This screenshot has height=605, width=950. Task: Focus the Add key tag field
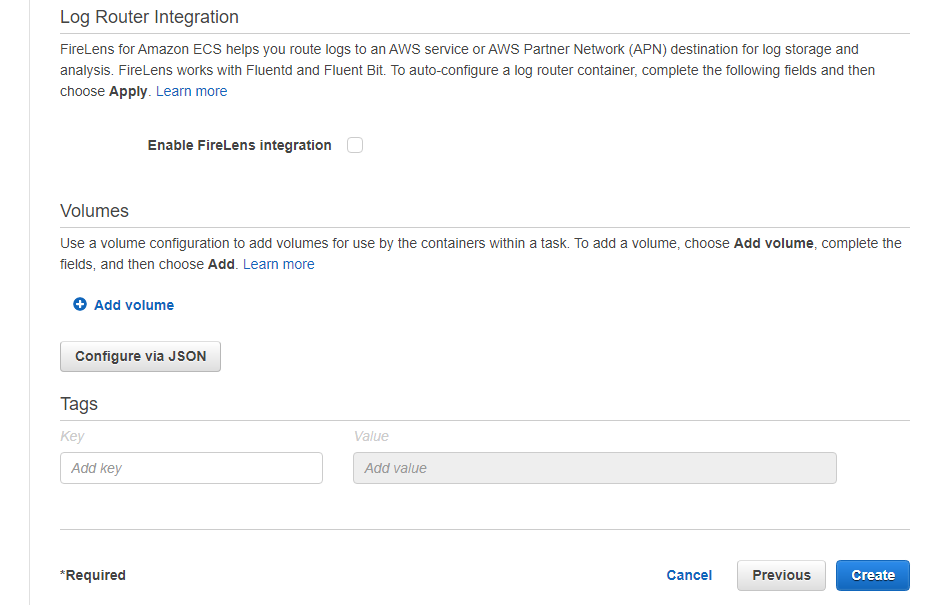(191, 468)
